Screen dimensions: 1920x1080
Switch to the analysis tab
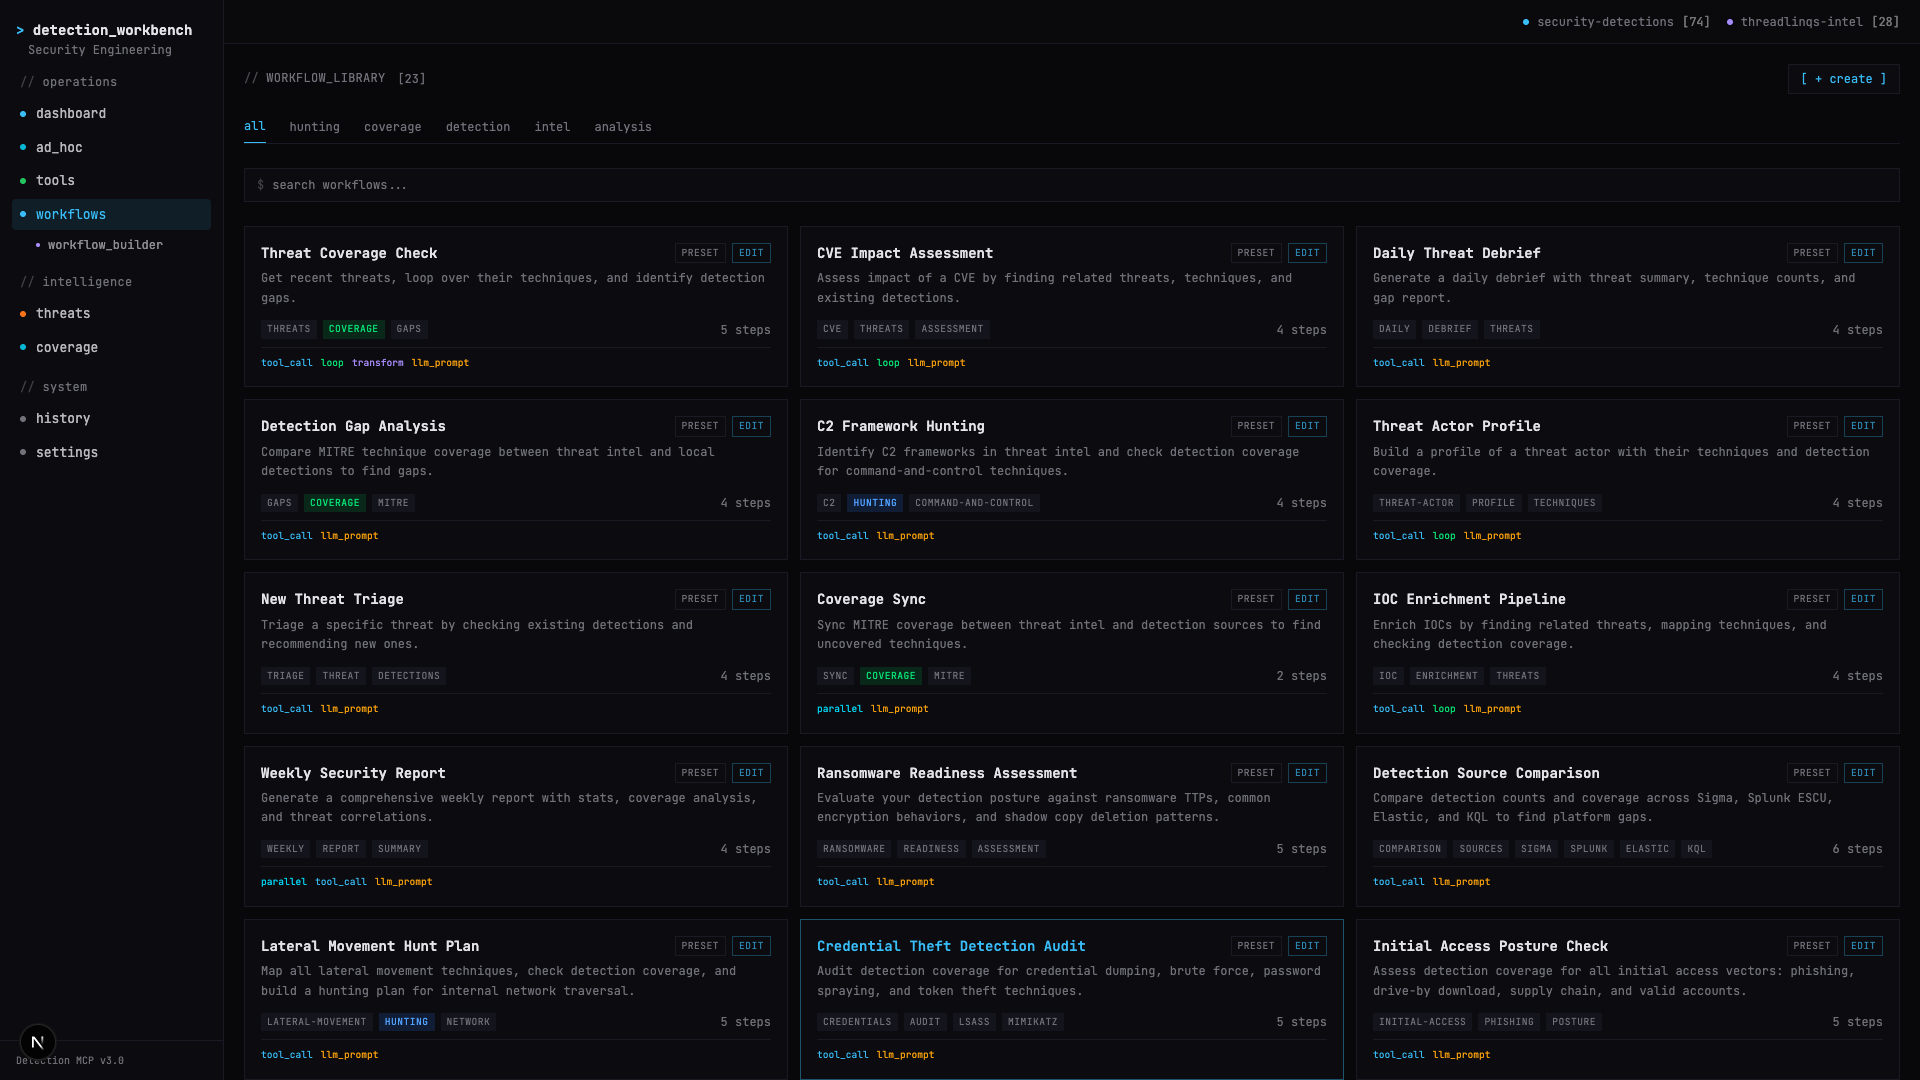623,127
